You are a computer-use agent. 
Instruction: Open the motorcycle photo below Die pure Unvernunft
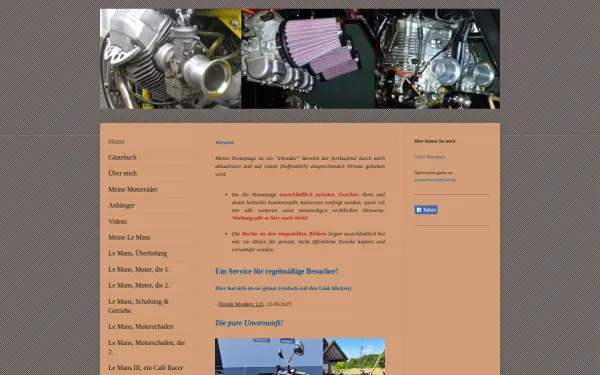pyautogui.click(x=300, y=356)
